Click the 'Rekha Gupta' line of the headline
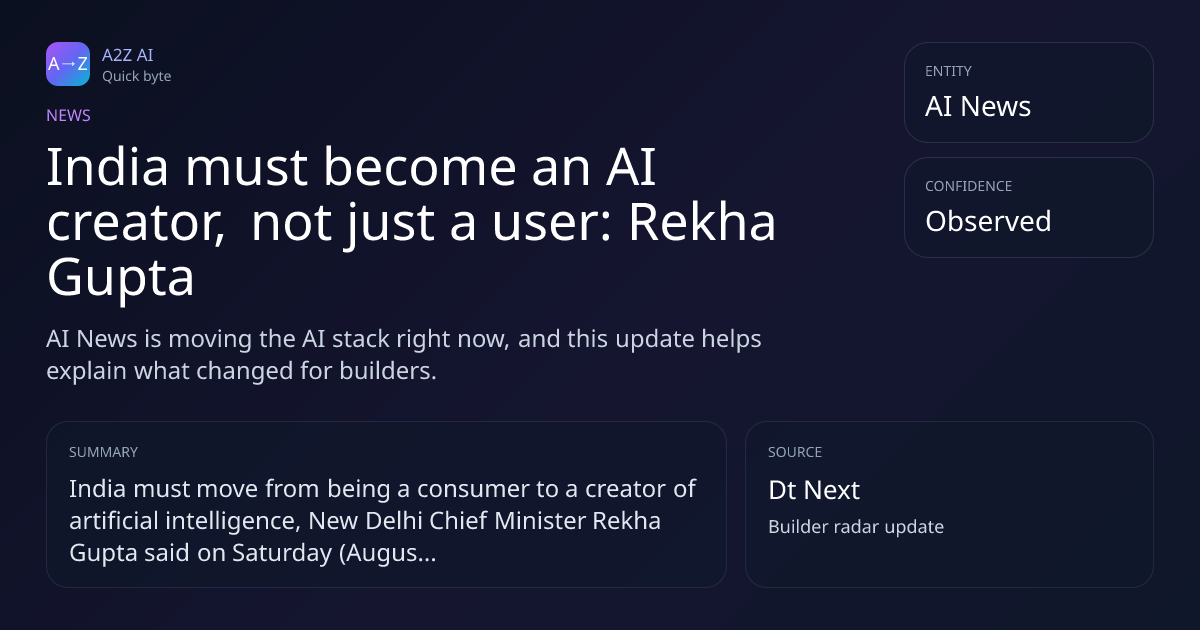The width and height of the screenshot is (1200, 630). (x=120, y=279)
